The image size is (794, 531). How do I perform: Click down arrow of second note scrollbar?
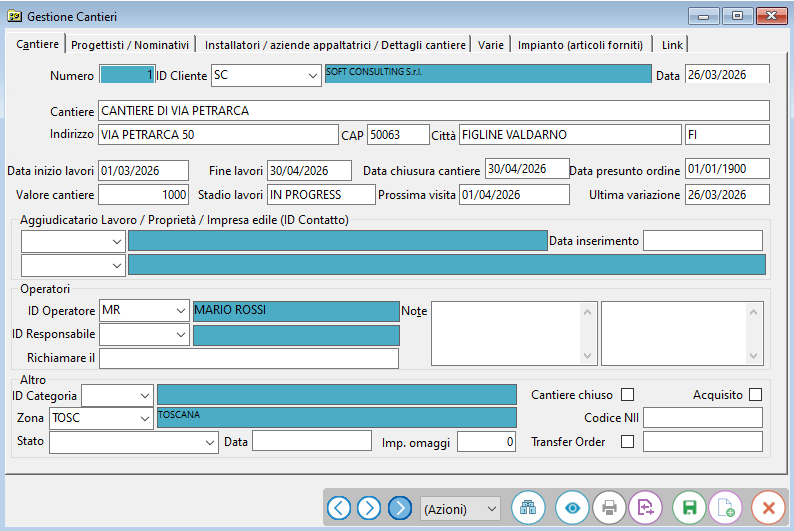(753, 356)
